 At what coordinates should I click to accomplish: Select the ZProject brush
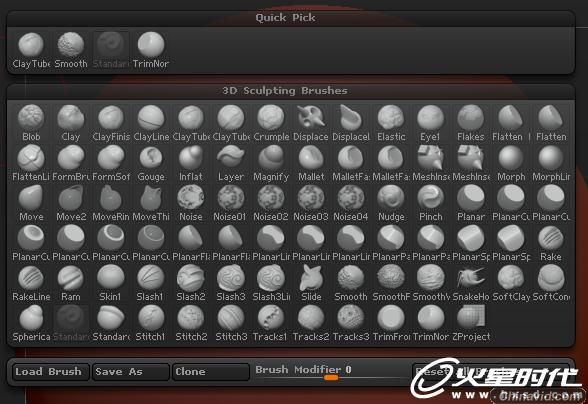click(471, 323)
